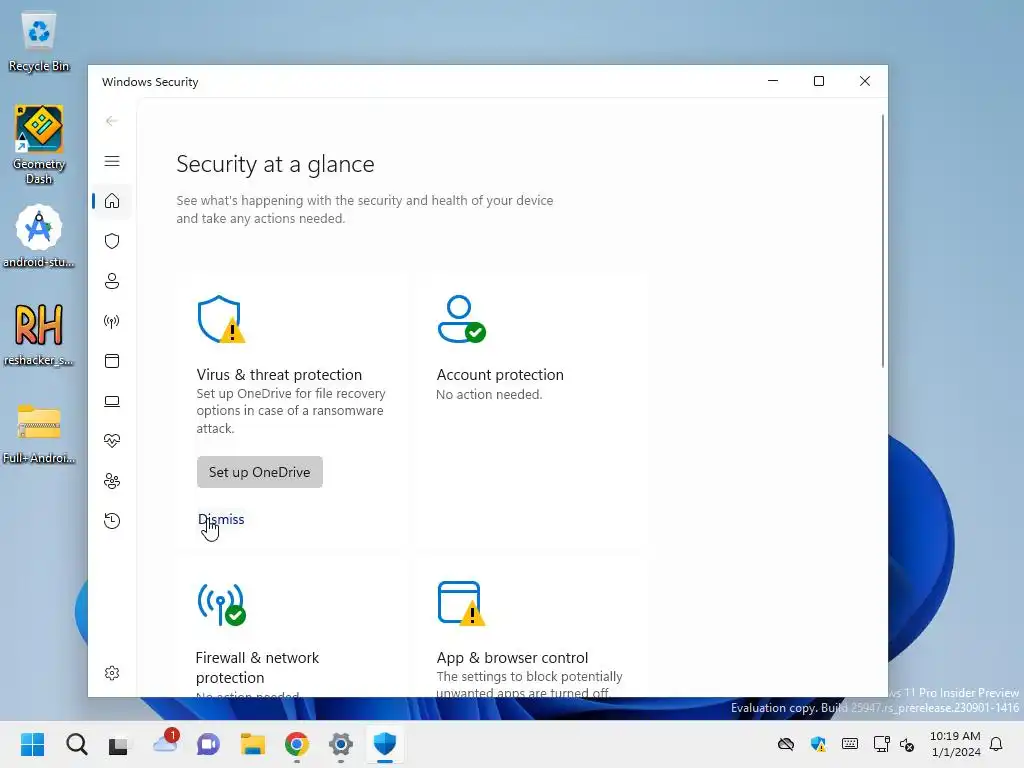The height and width of the screenshot is (768, 1024).
Task: Open the Chat app on the taskbar
Action: tap(208, 744)
